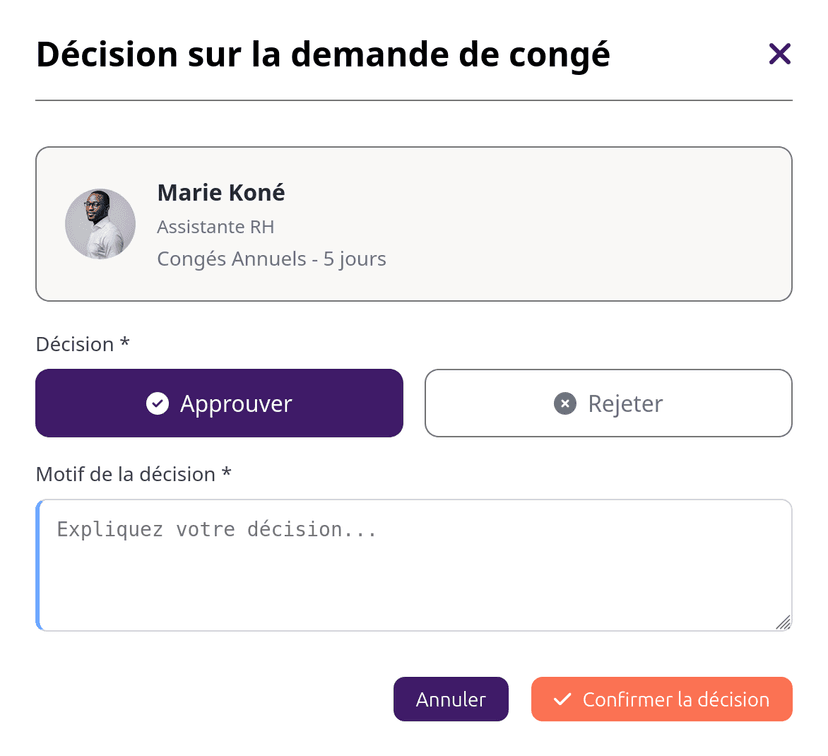Viewport: 828px width, 756px height.
Task: Select the Rejeter decision option
Action: coord(608,403)
